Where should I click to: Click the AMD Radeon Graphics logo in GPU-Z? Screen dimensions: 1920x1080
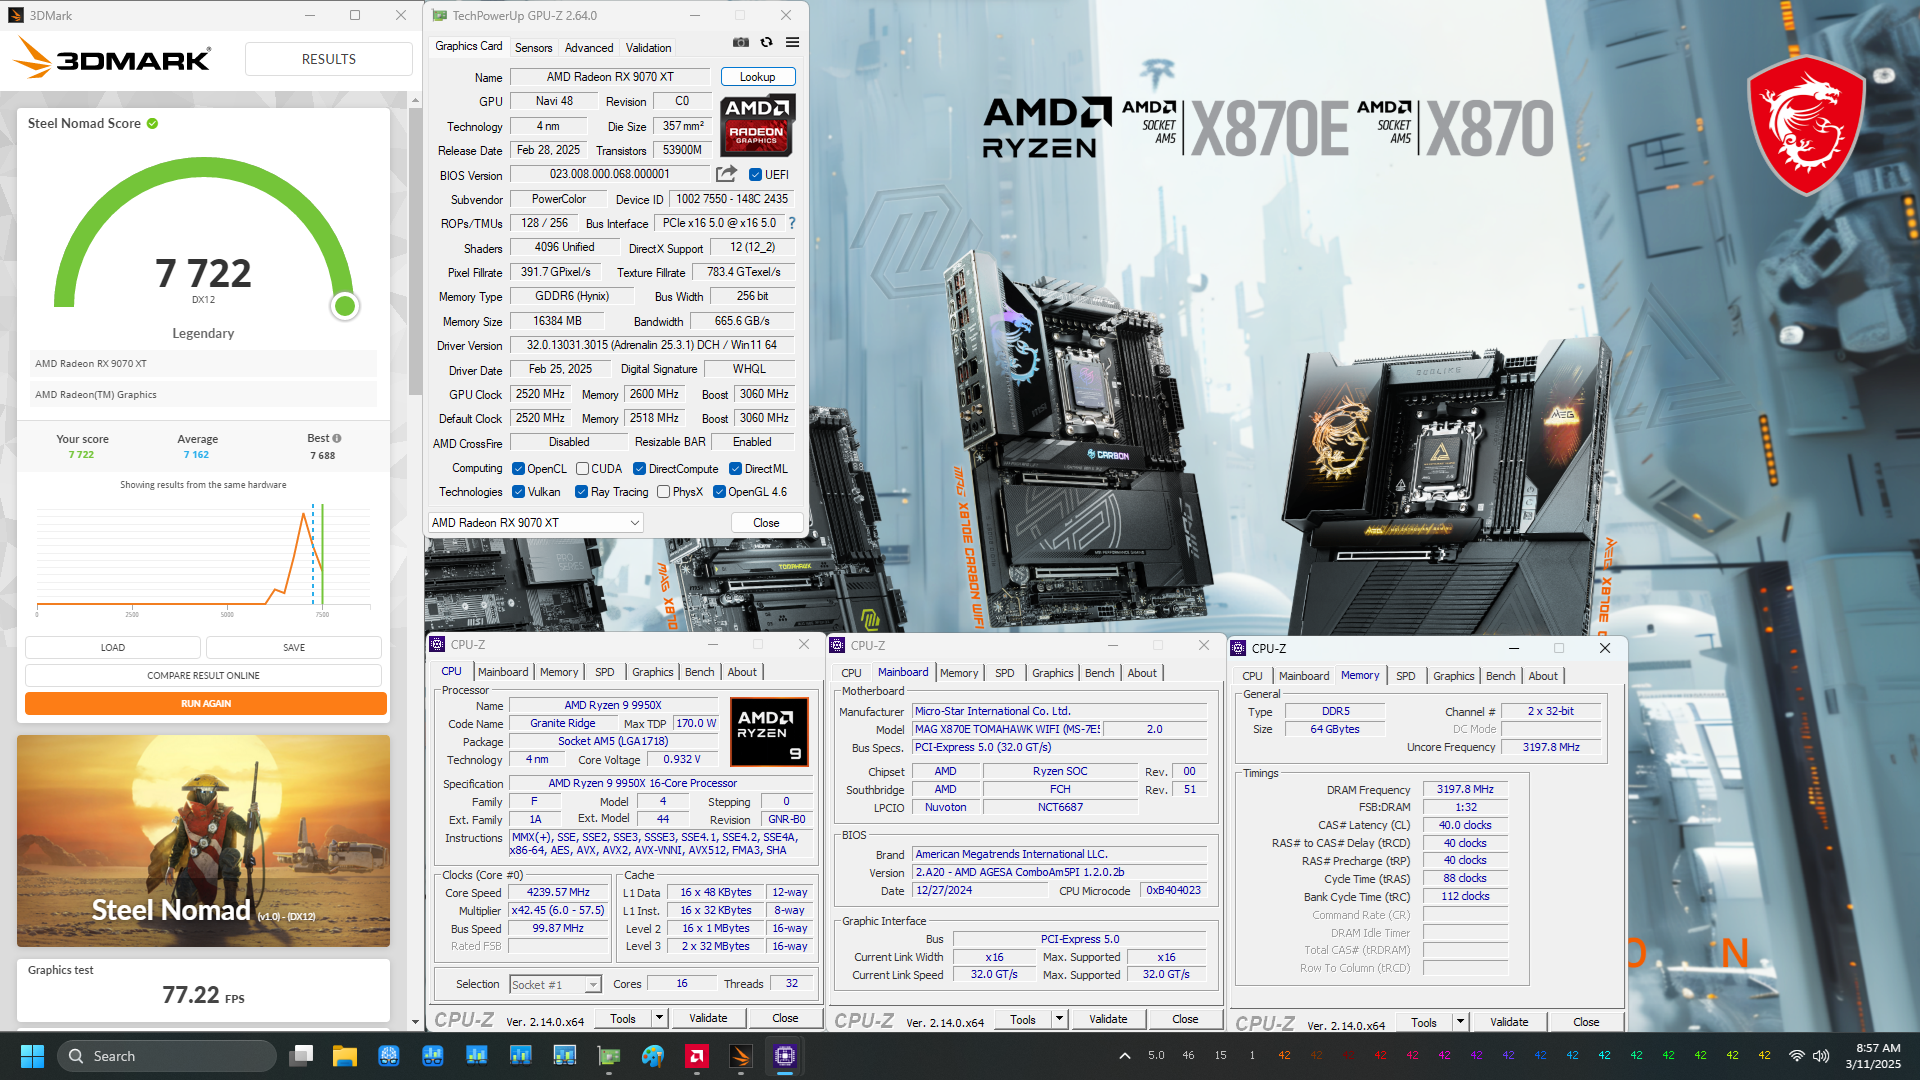click(x=757, y=125)
